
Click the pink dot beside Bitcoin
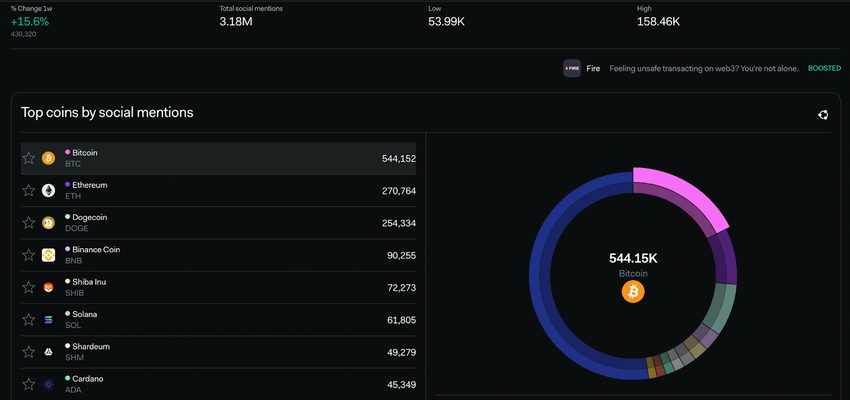click(x=68, y=152)
